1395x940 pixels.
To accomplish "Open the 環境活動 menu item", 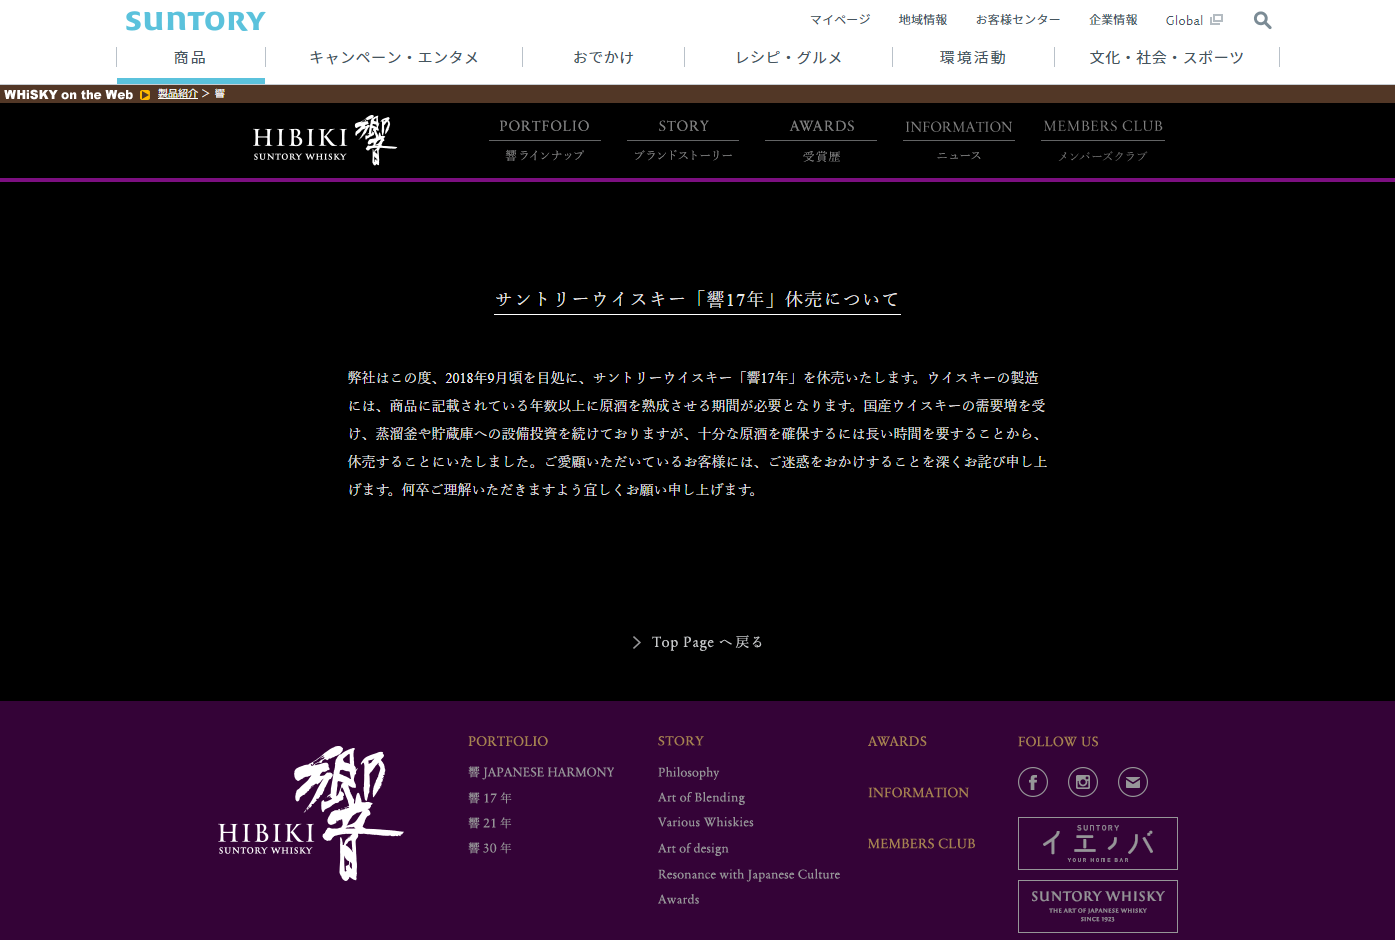I will [x=973, y=58].
